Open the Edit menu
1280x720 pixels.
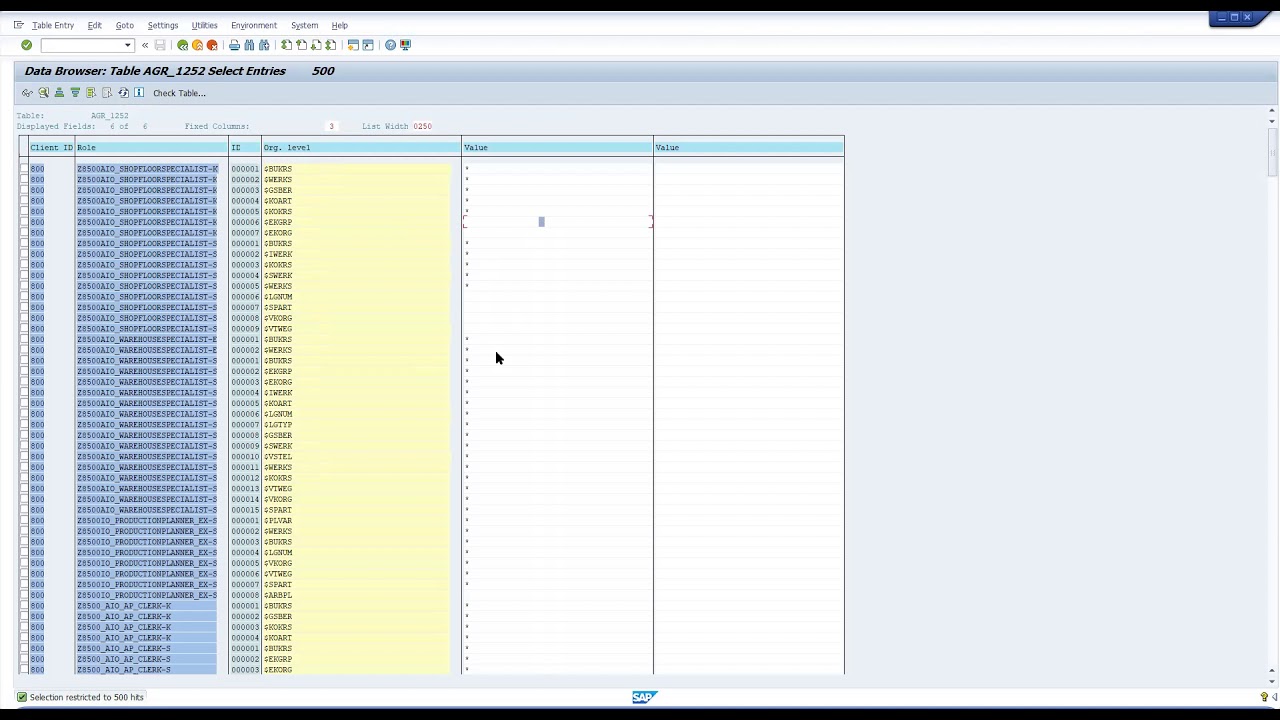(94, 25)
